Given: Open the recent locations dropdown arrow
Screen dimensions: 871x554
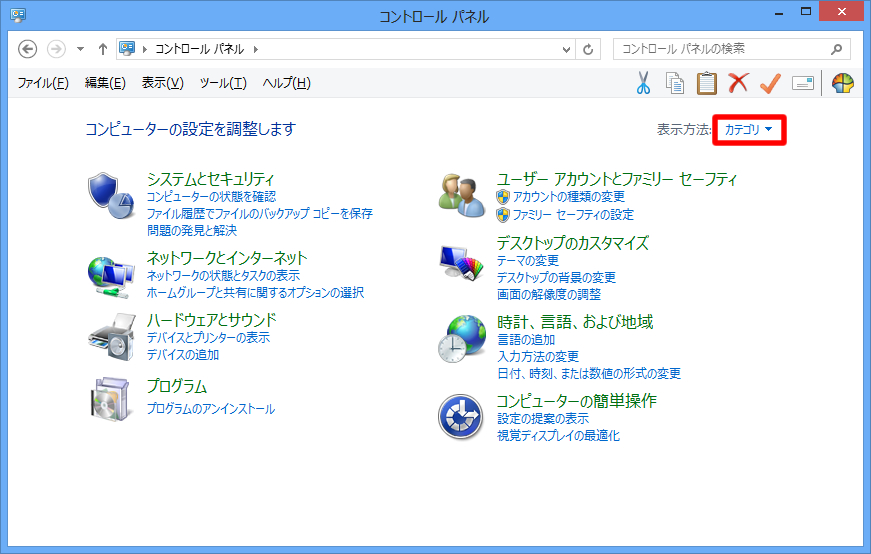Looking at the screenshot, I should coord(81,49).
